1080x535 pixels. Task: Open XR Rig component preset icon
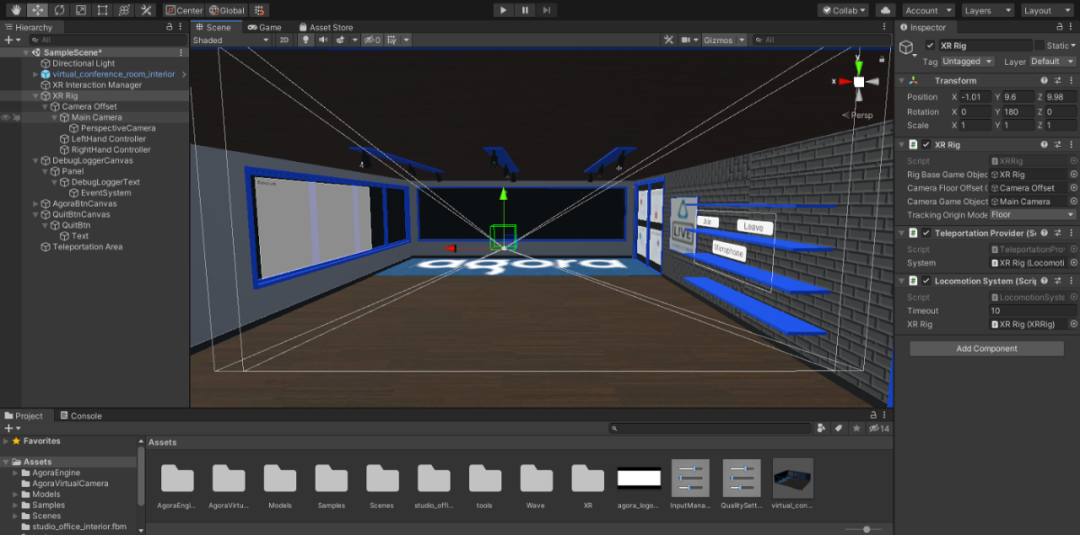click(x=1058, y=145)
